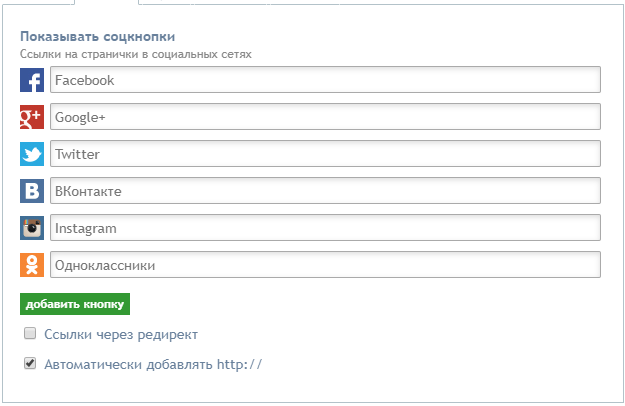Image resolution: width=625 pixels, height=406 pixels.
Task: Click the Показывать соцкнопки heading
Action: pyautogui.click(x=98, y=37)
